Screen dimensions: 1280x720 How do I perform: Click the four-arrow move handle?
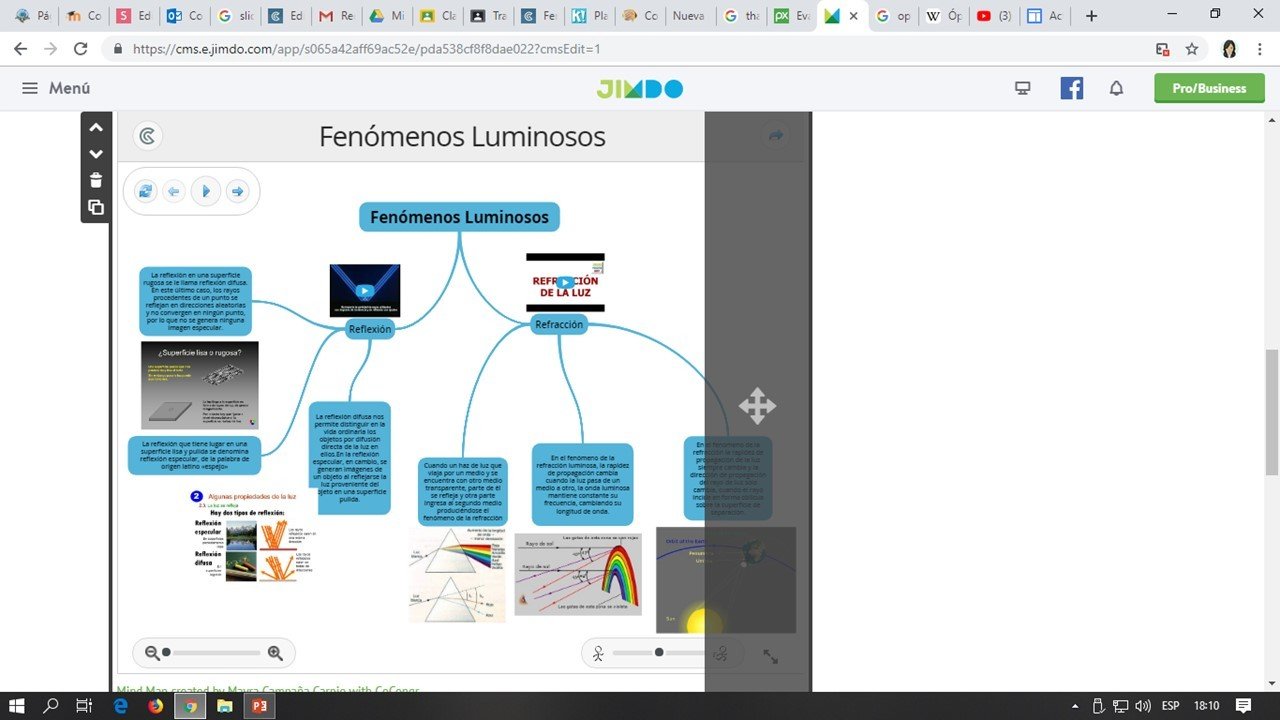[x=757, y=406]
